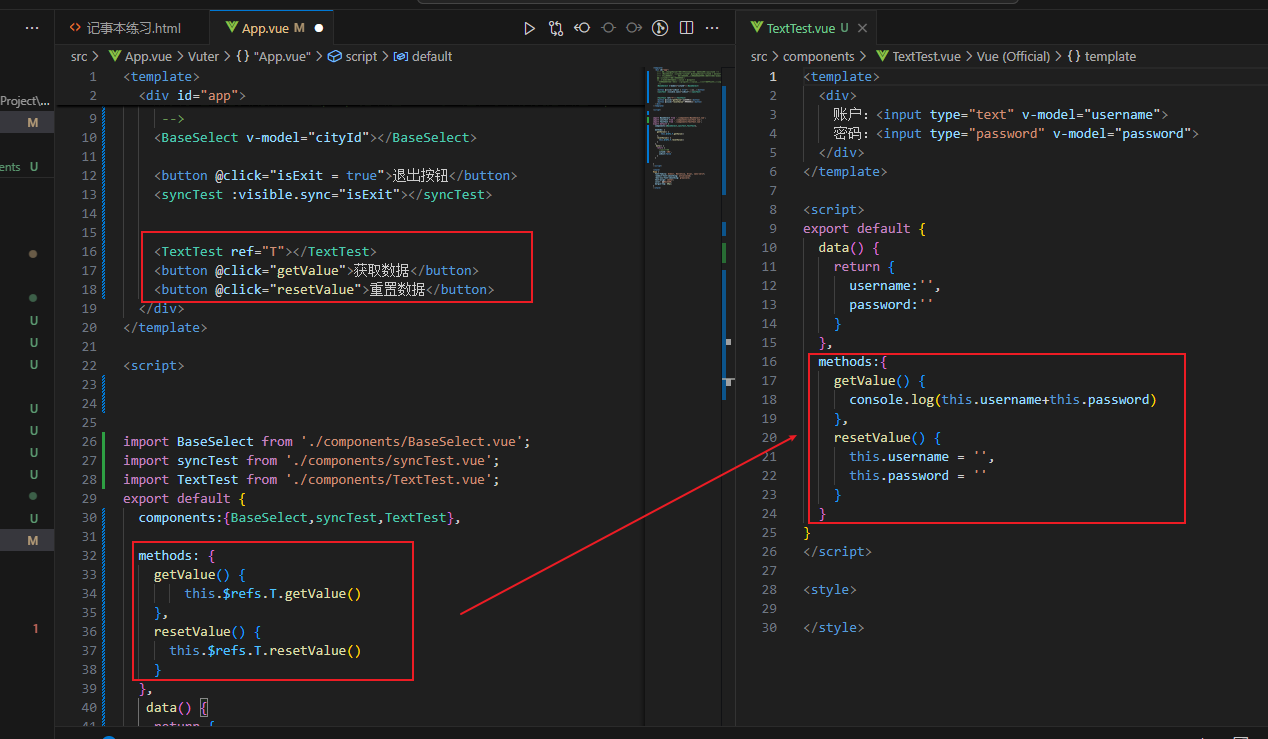Activate the TextTest.vue tab

coord(806,28)
